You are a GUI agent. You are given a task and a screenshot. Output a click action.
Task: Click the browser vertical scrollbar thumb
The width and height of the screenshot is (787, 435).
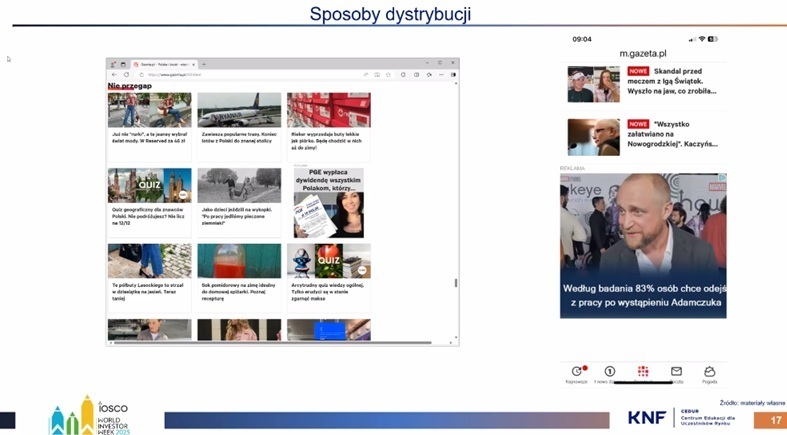[x=456, y=283]
